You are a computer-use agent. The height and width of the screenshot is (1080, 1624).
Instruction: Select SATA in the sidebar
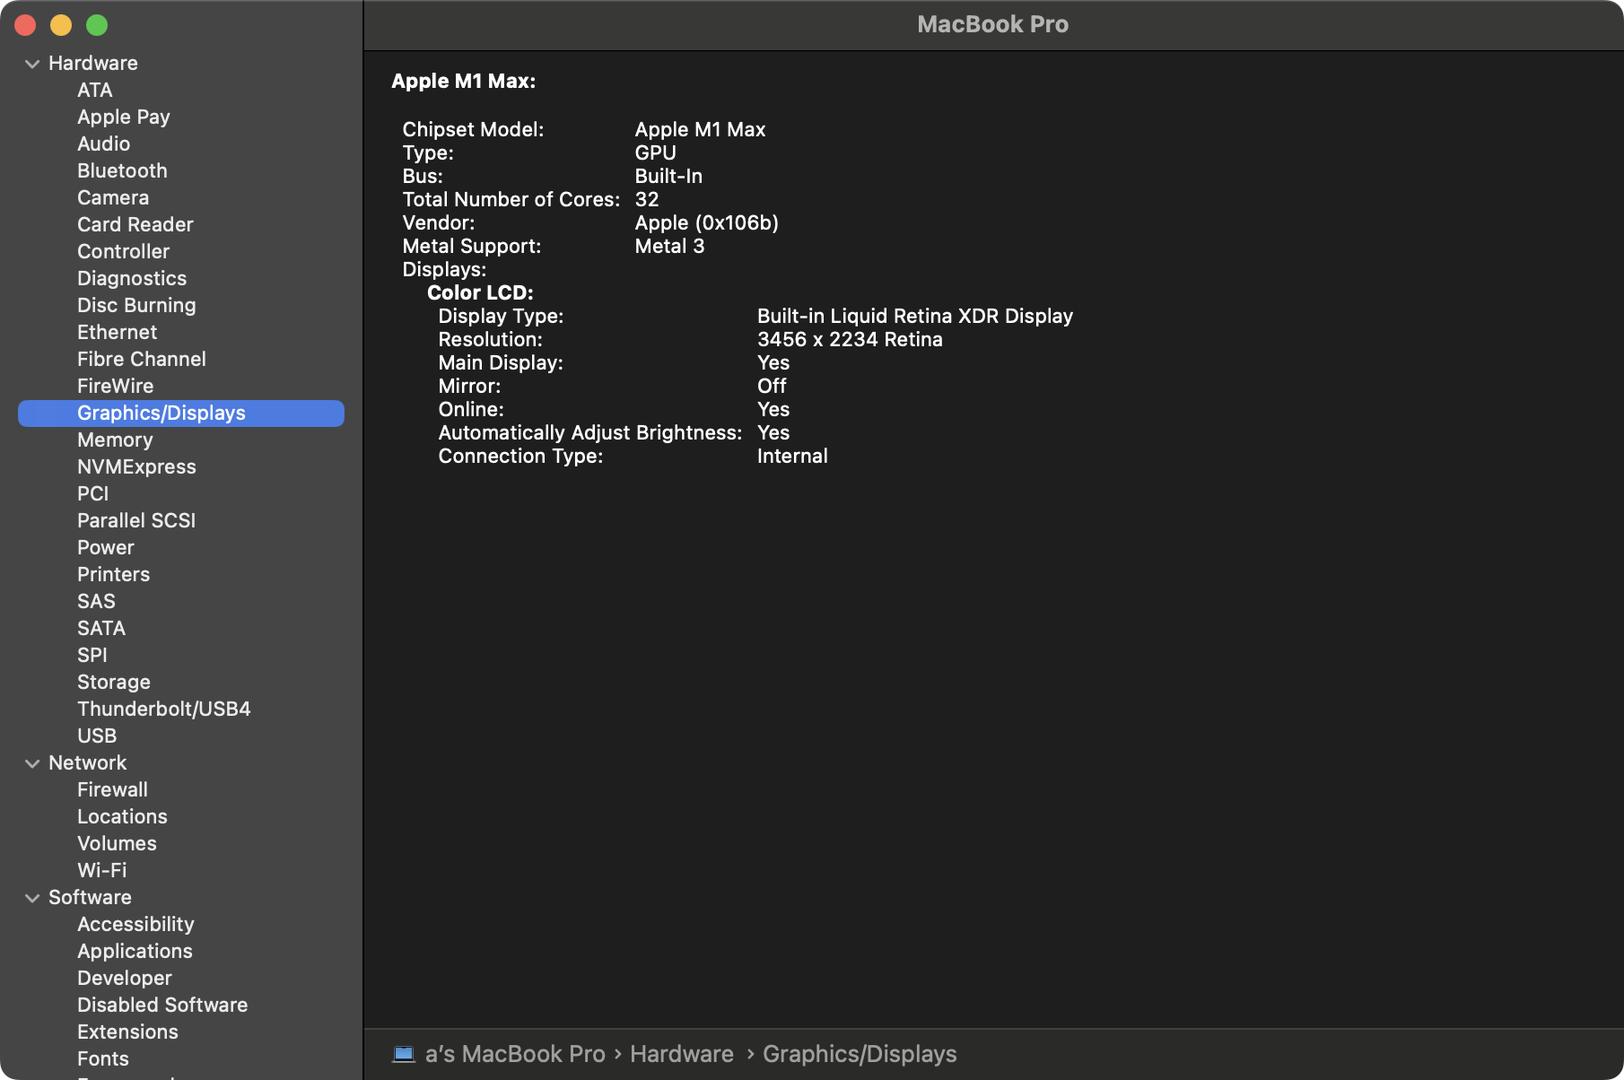(x=101, y=629)
